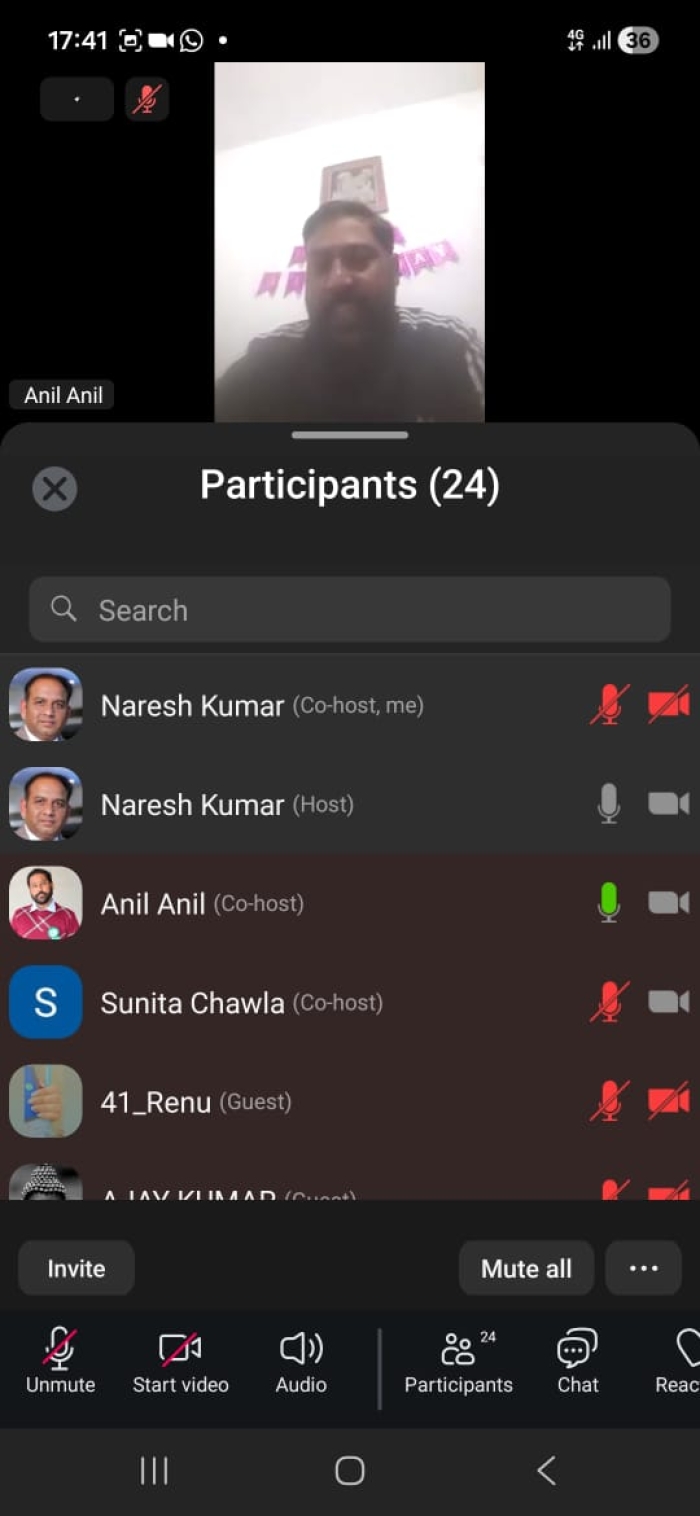700x1516 pixels.
Task: Tap Start video in the toolbar
Action: (x=181, y=1361)
